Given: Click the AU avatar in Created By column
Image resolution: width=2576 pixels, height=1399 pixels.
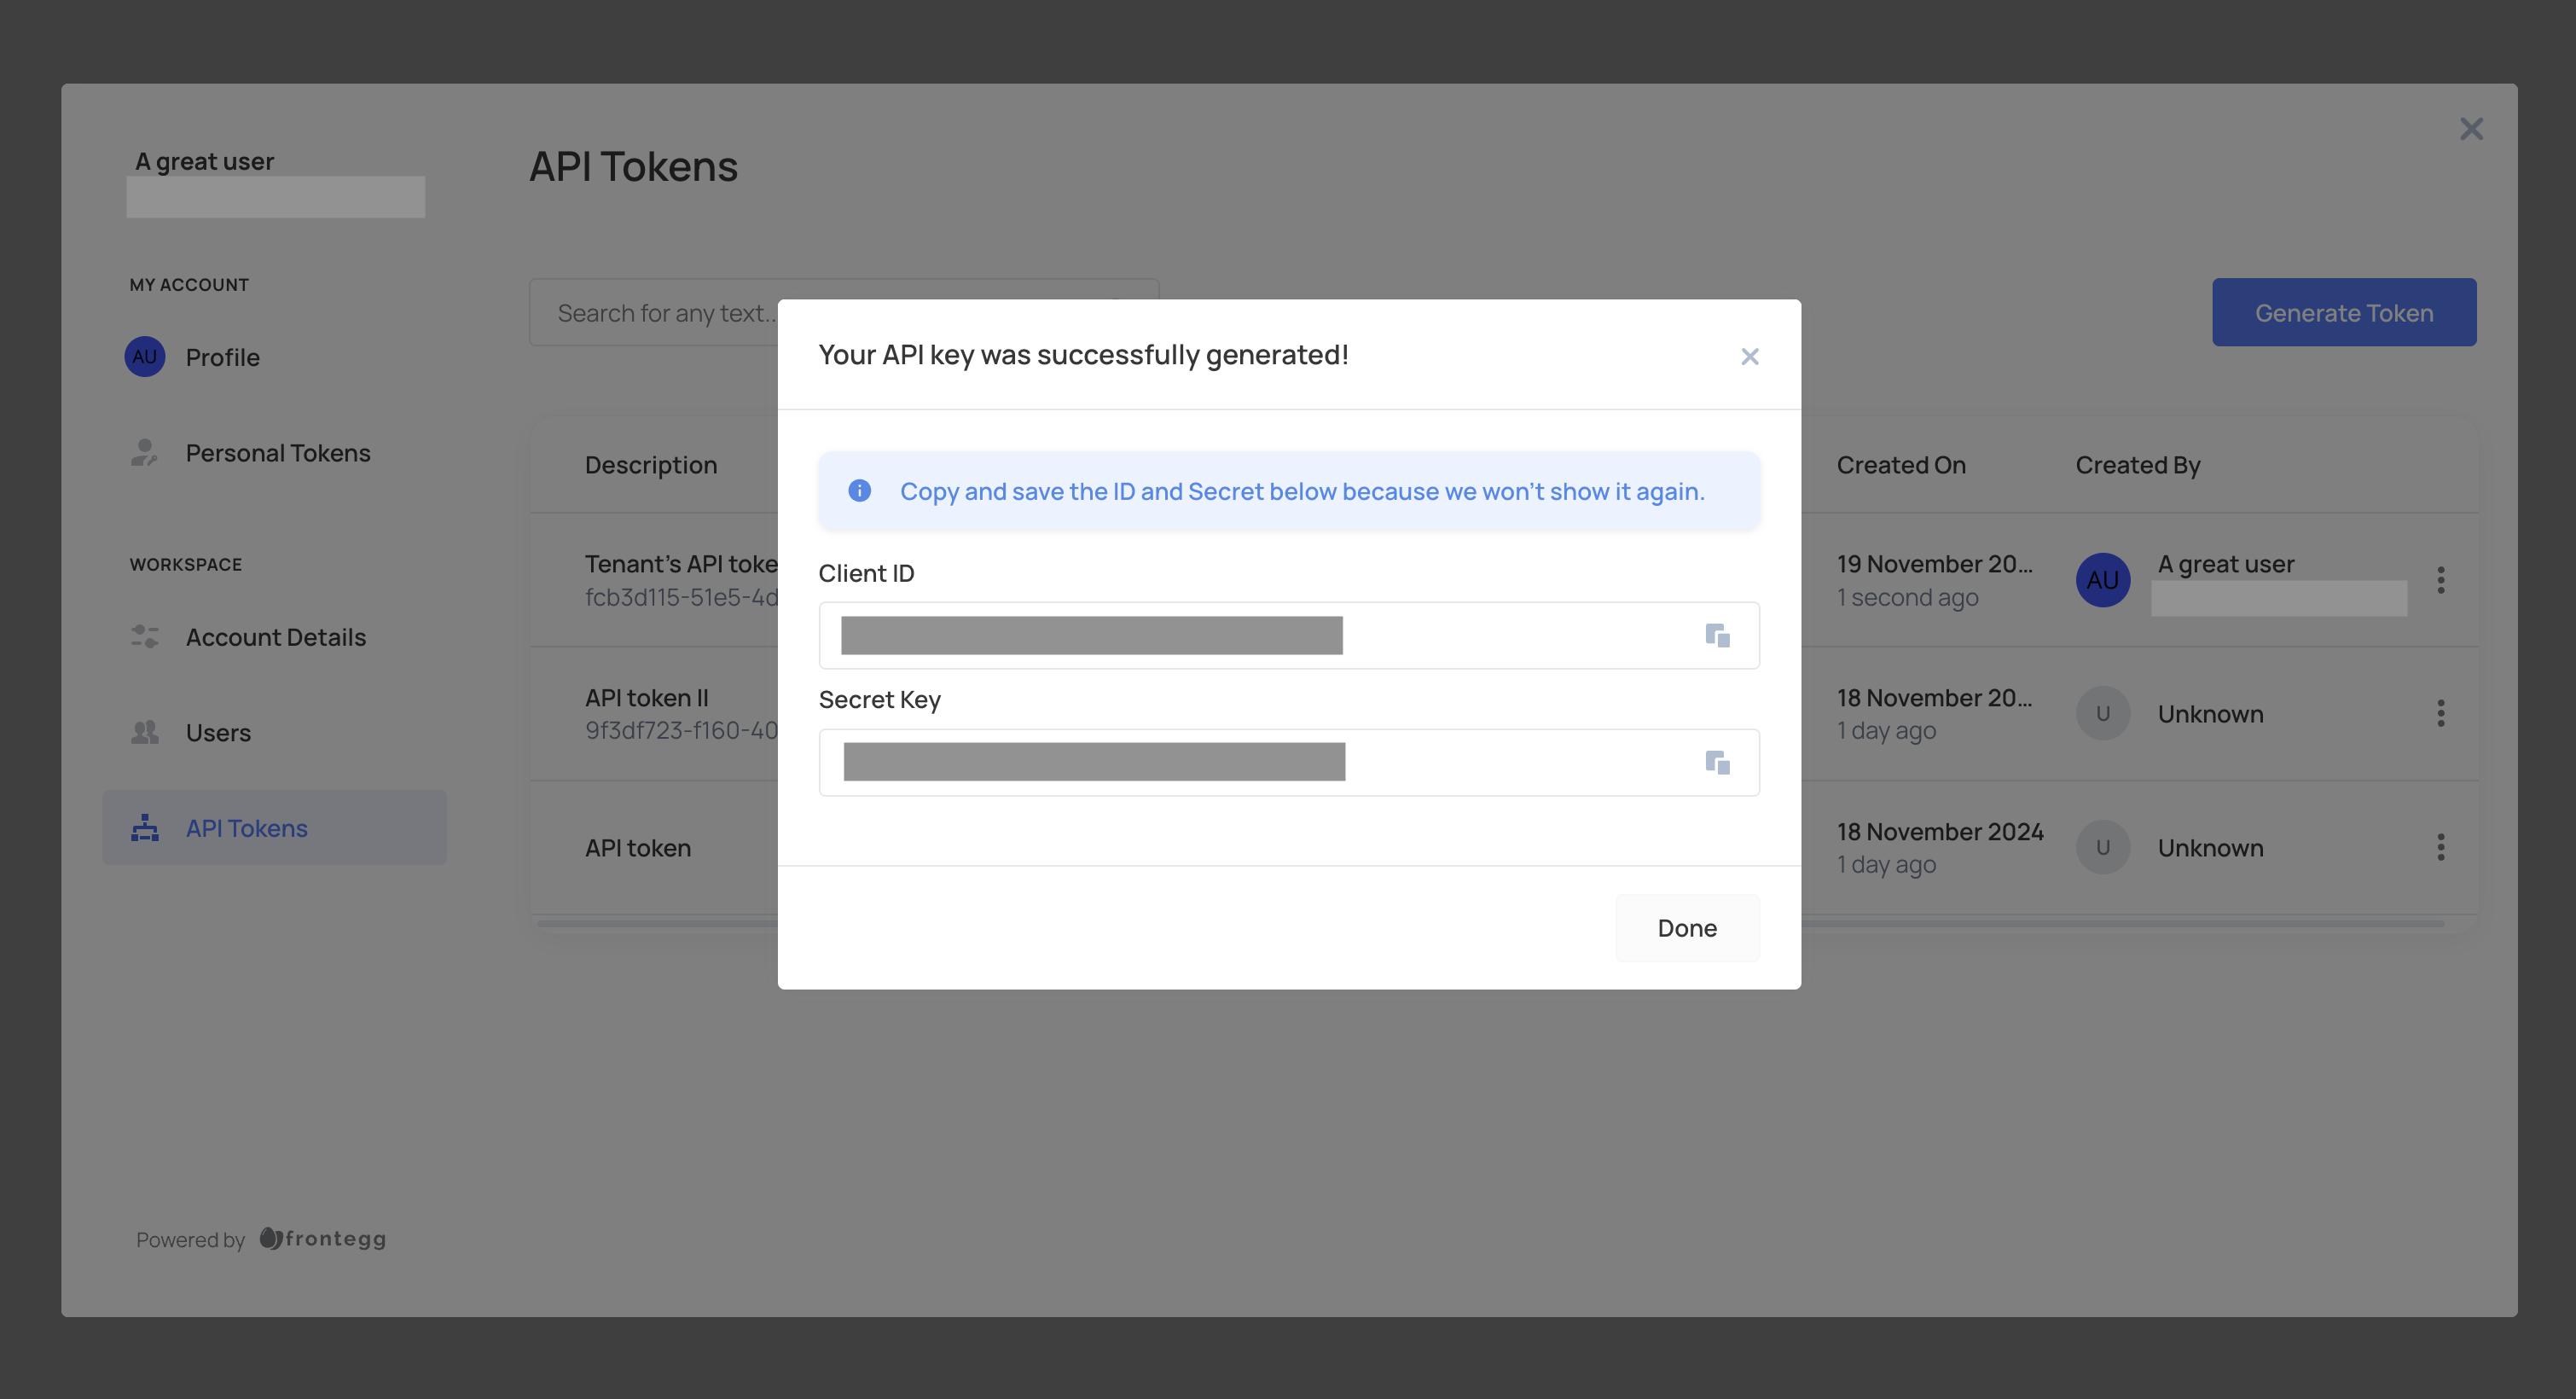Looking at the screenshot, I should click(2102, 580).
